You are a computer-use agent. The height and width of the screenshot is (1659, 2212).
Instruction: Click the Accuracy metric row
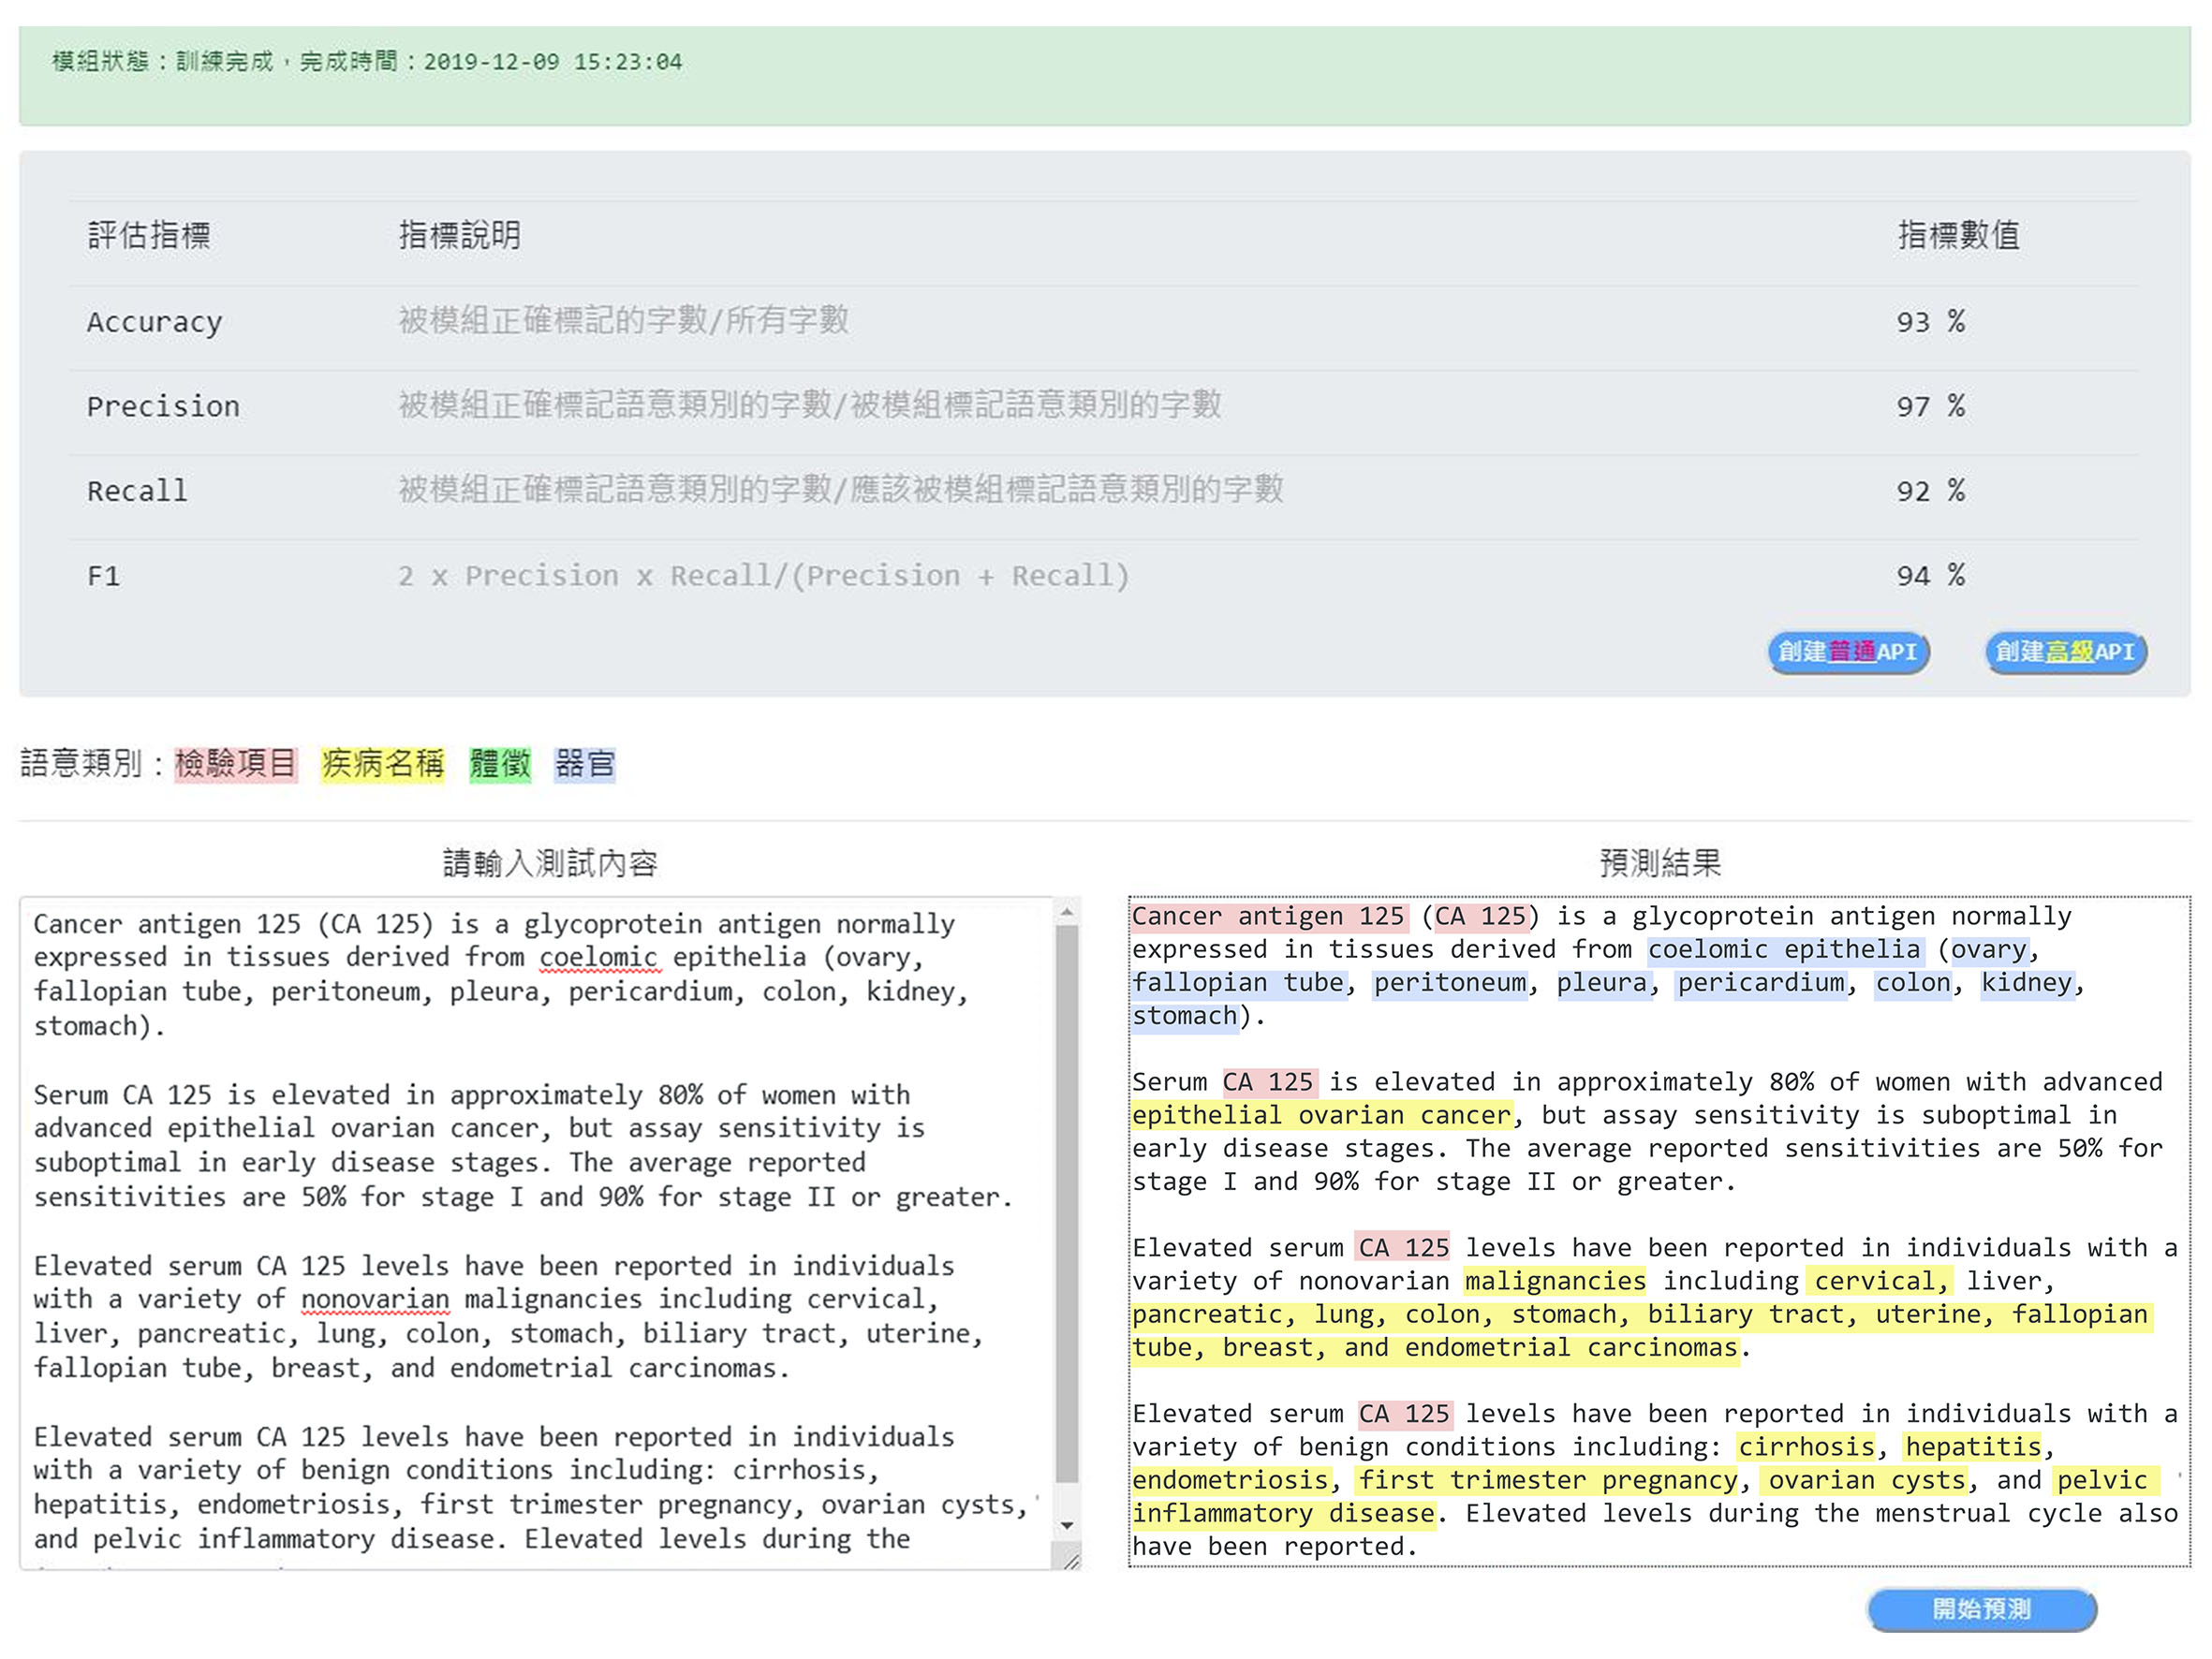coord(1104,322)
